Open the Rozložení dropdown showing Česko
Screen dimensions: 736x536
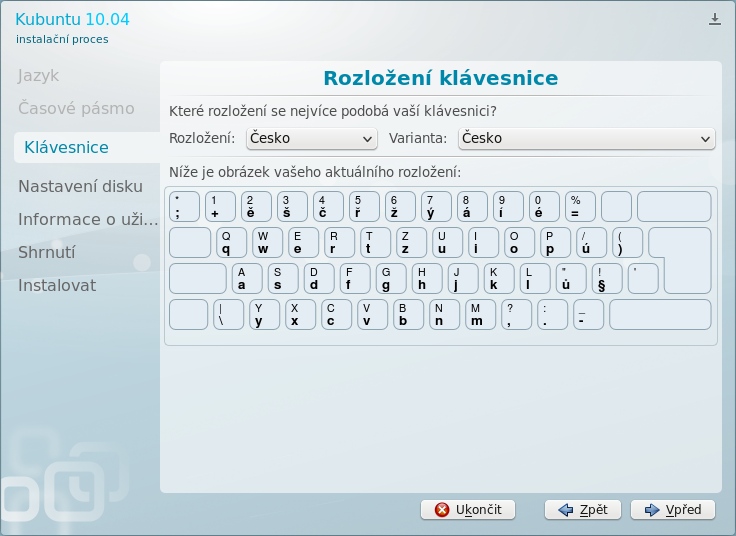pos(312,138)
